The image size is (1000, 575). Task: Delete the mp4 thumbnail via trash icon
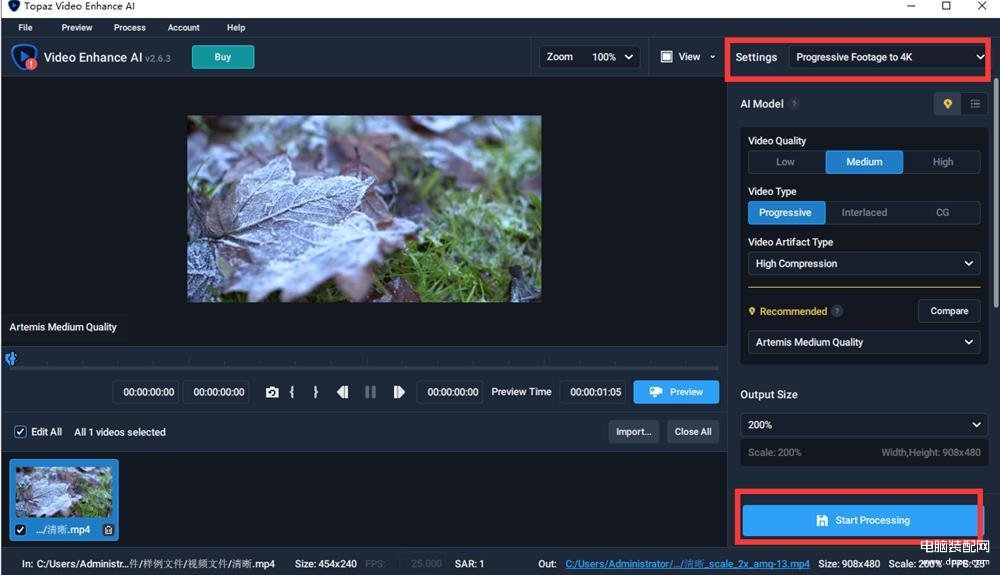tap(108, 530)
